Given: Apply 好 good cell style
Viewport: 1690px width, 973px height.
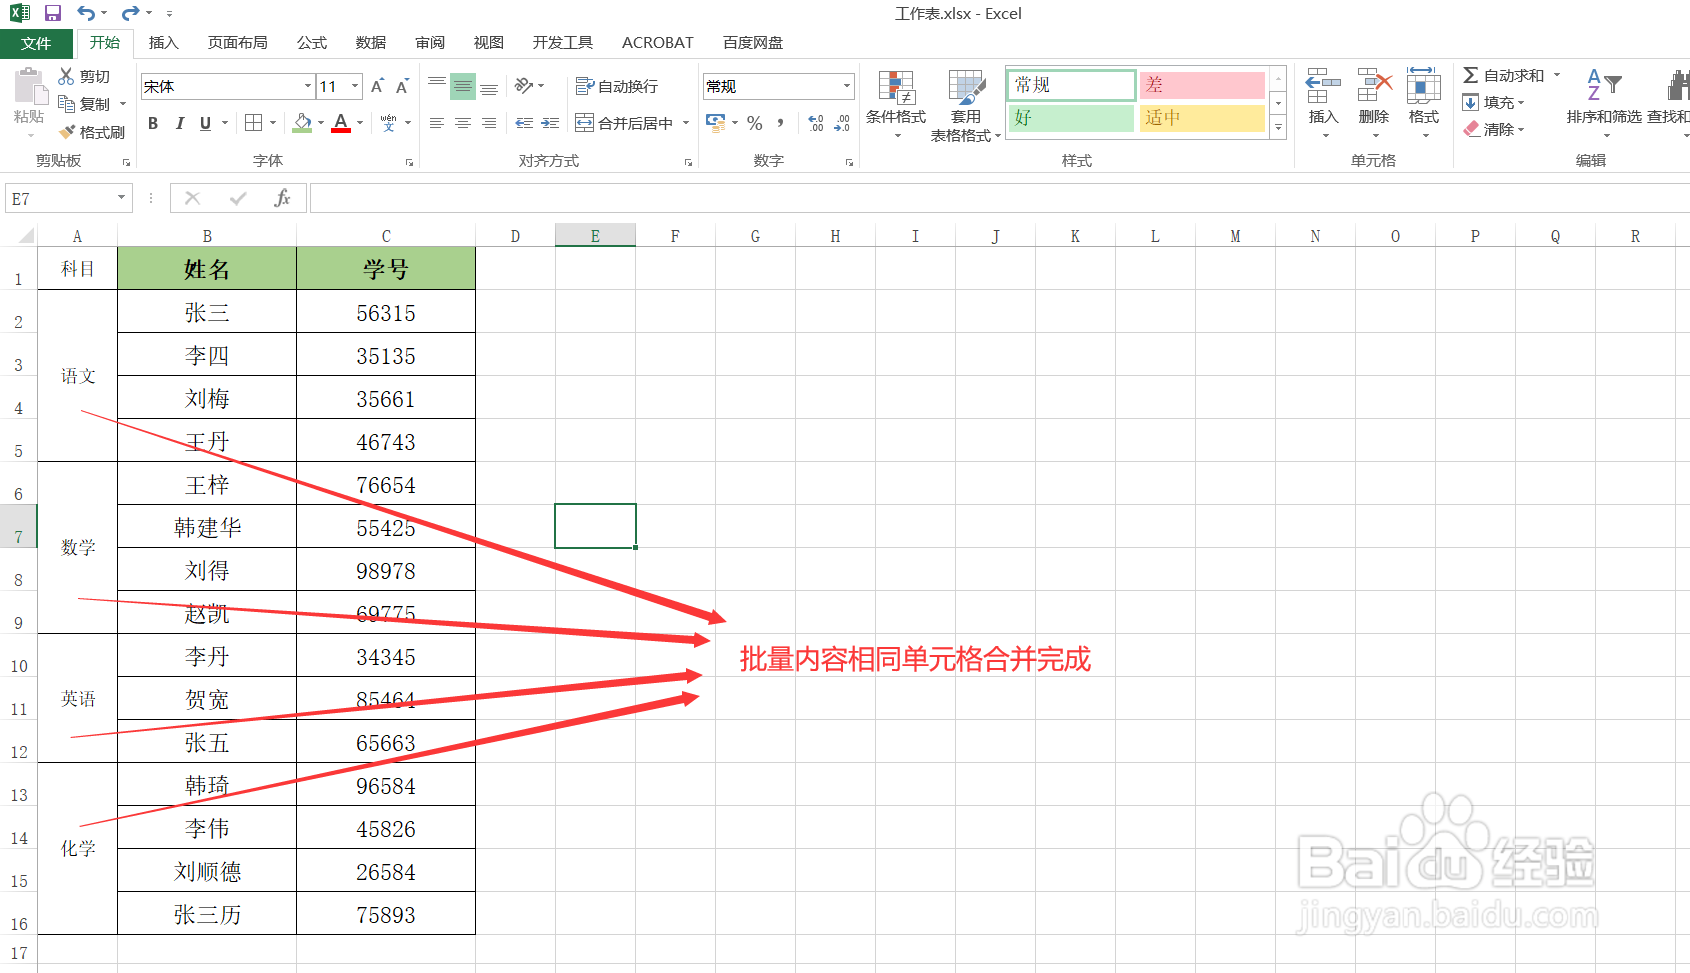Looking at the screenshot, I should click(x=1072, y=118).
